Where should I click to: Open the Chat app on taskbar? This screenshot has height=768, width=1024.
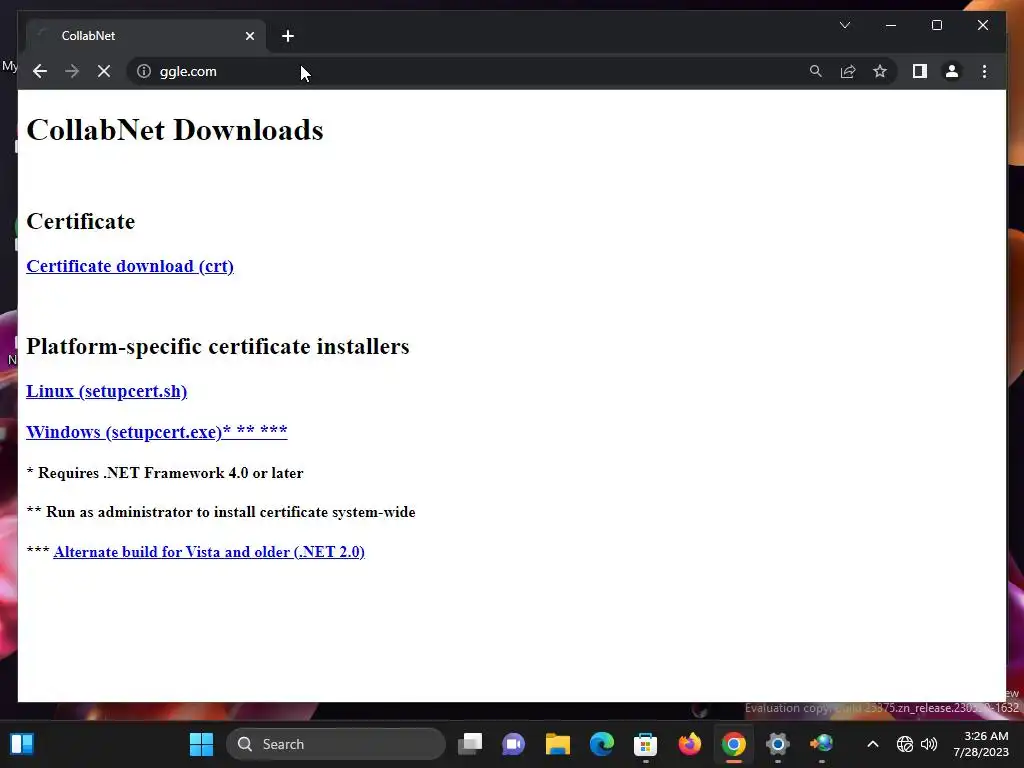pyautogui.click(x=513, y=744)
